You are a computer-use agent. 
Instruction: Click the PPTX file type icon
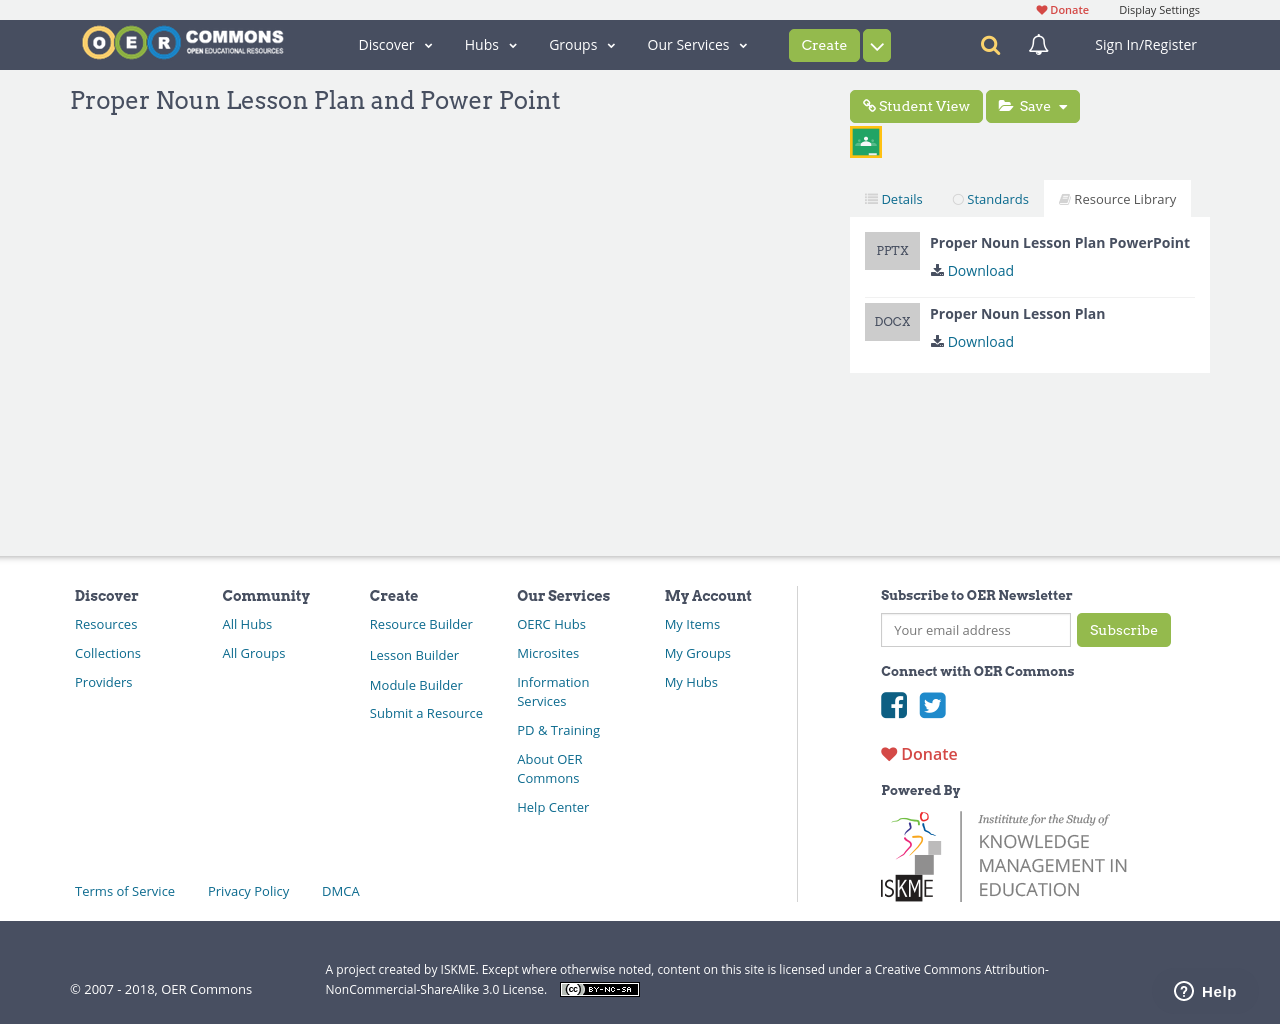tap(892, 250)
